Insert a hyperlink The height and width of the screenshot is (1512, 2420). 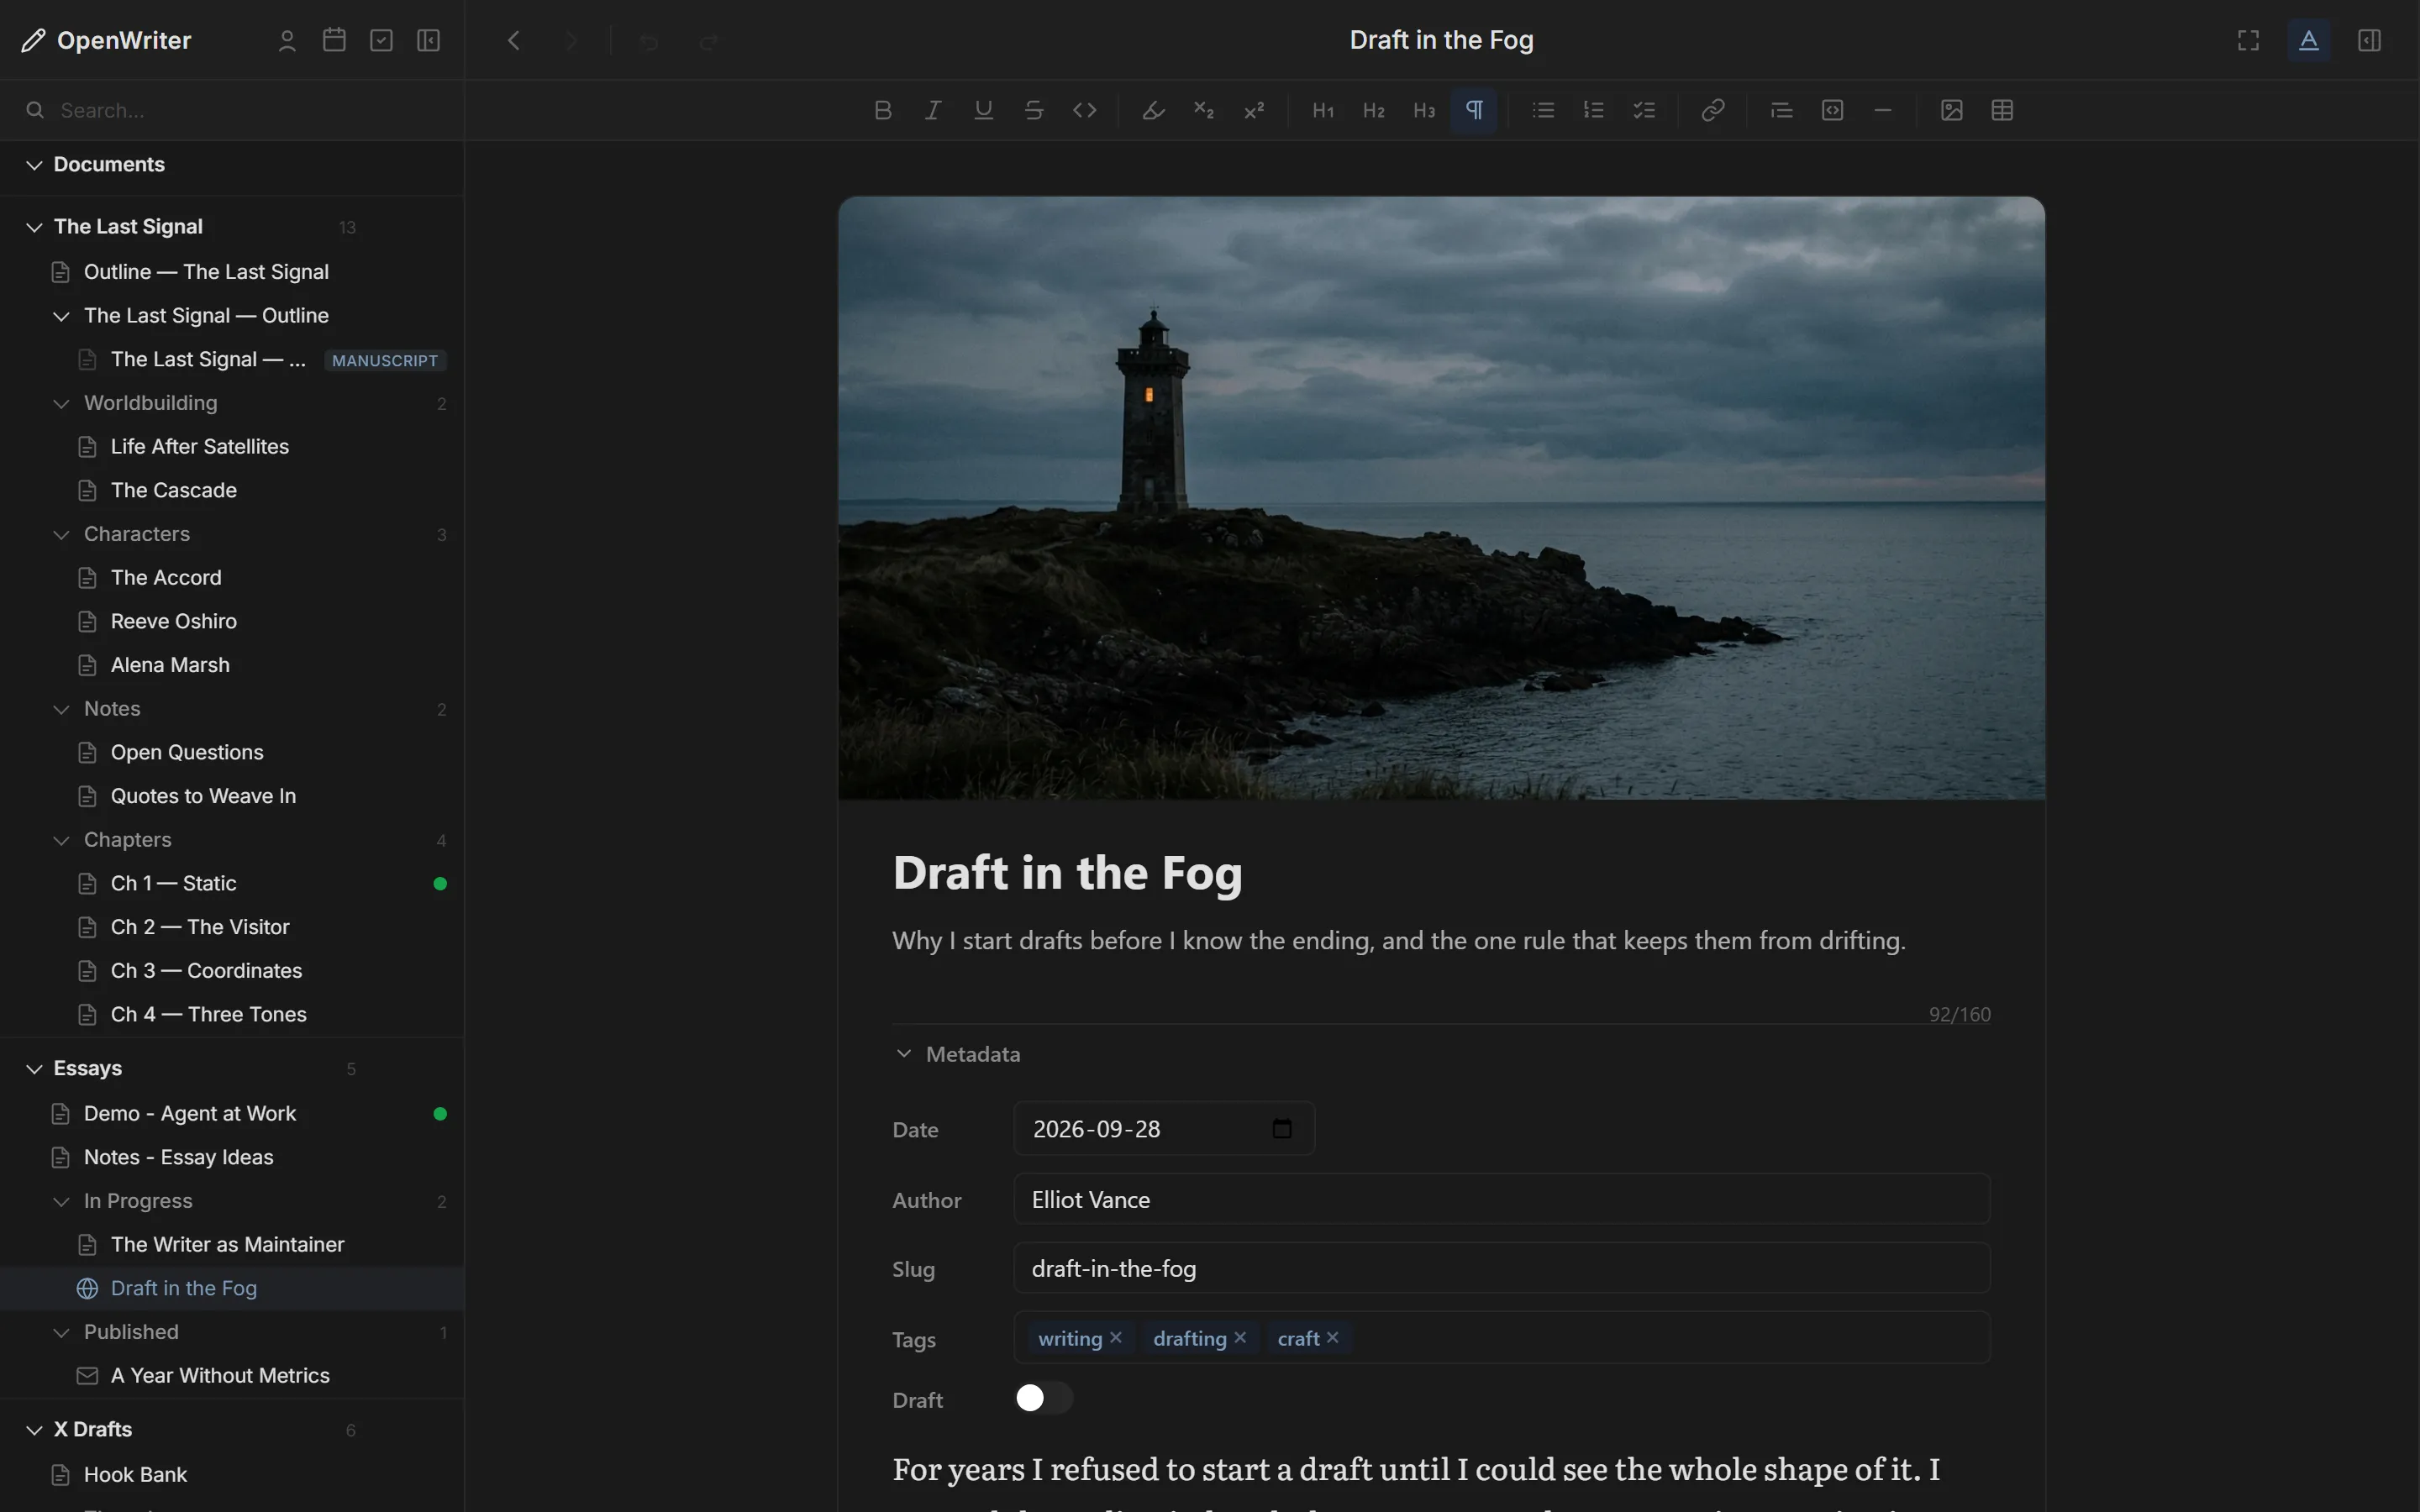click(x=1713, y=110)
